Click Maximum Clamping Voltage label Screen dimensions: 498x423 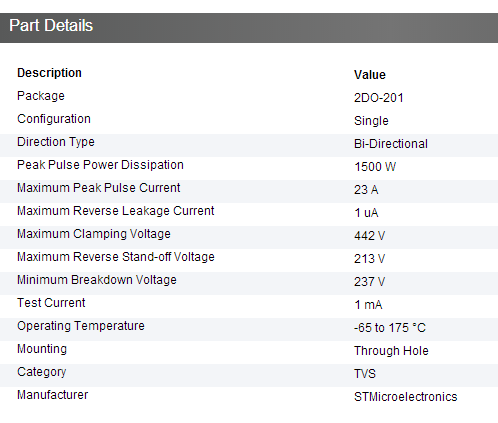[94, 234]
